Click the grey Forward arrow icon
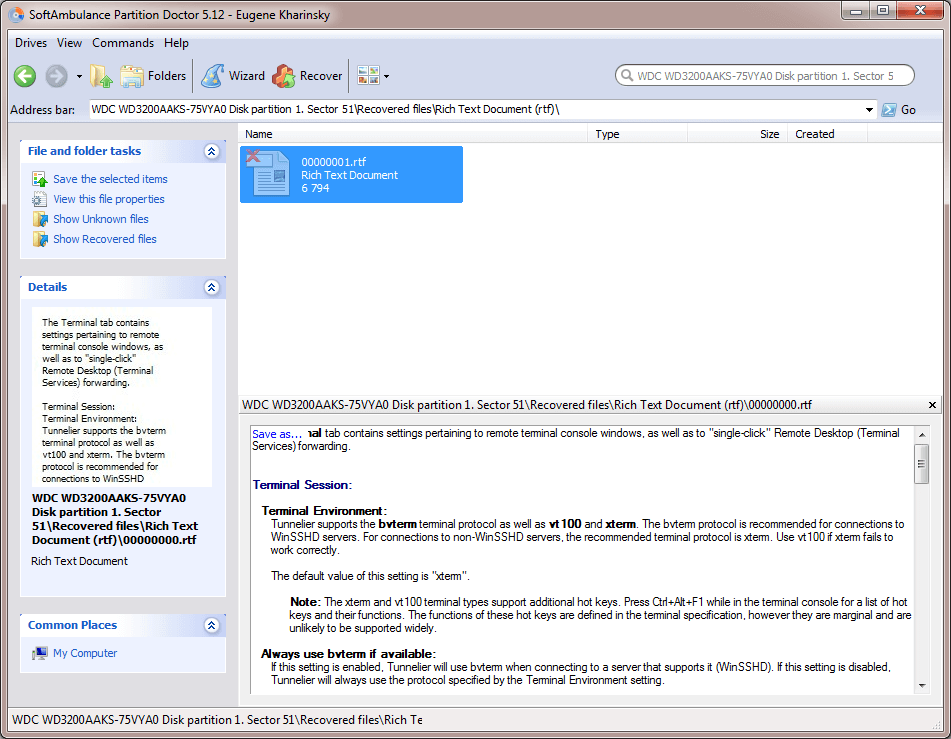The image size is (951, 739). (x=56, y=76)
